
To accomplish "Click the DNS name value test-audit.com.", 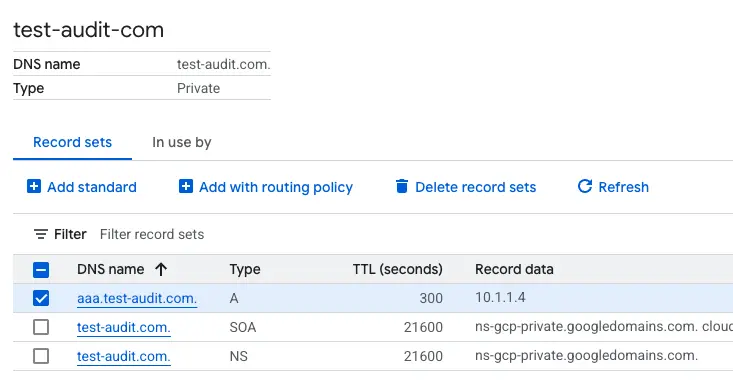I will click(x=223, y=64).
